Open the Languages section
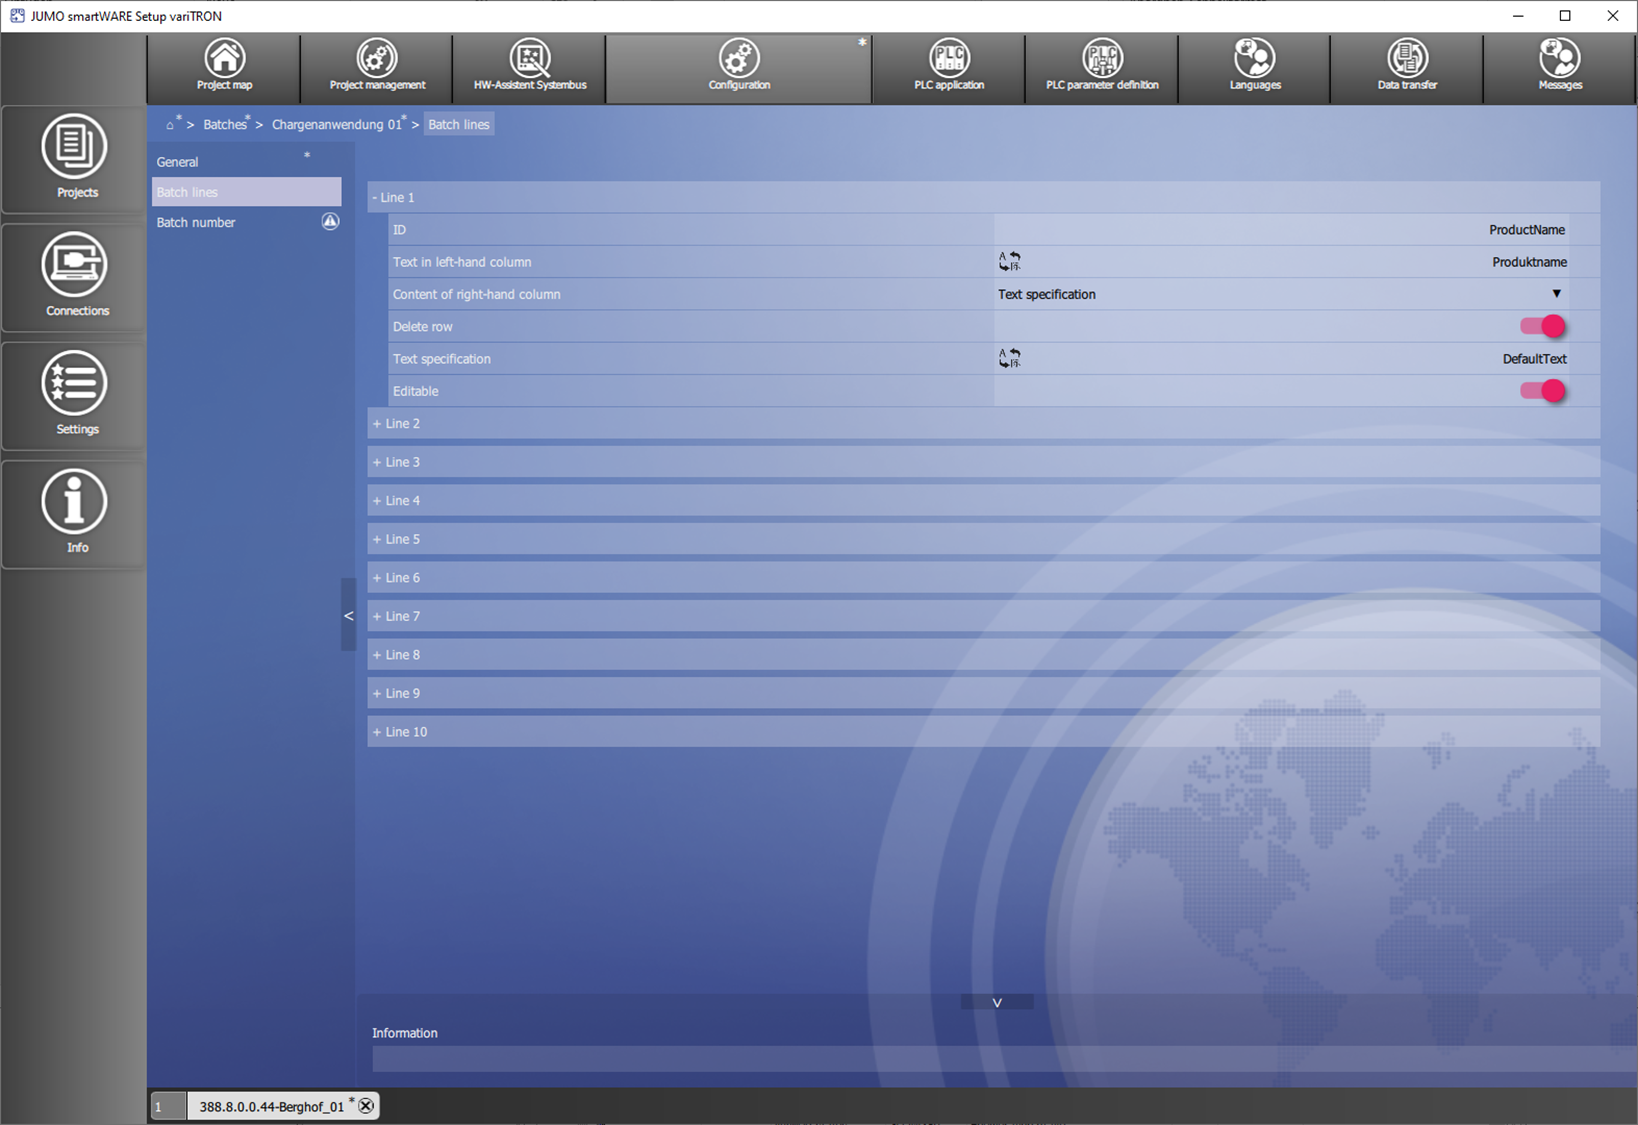This screenshot has height=1125, width=1638. point(1254,67)
